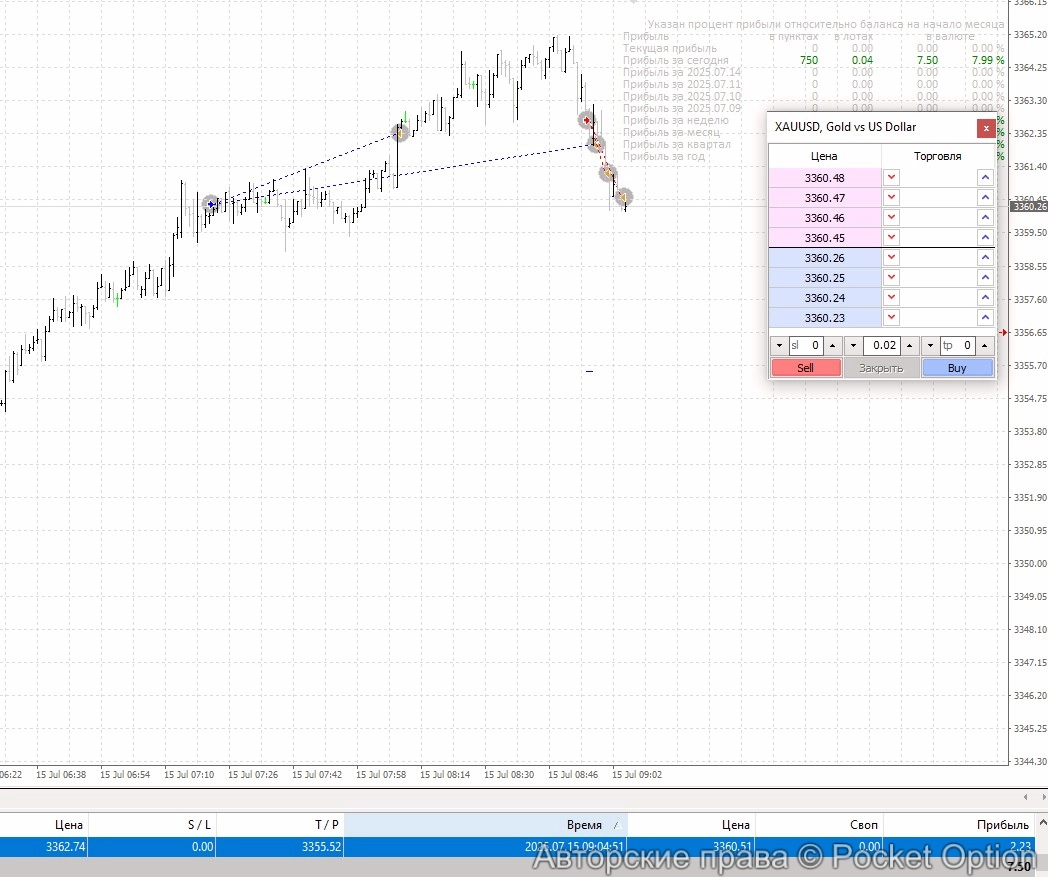Decrease the sl stop-loss value
The width and height of the screenshot is (1048, 877).
[x=780, y=346]
